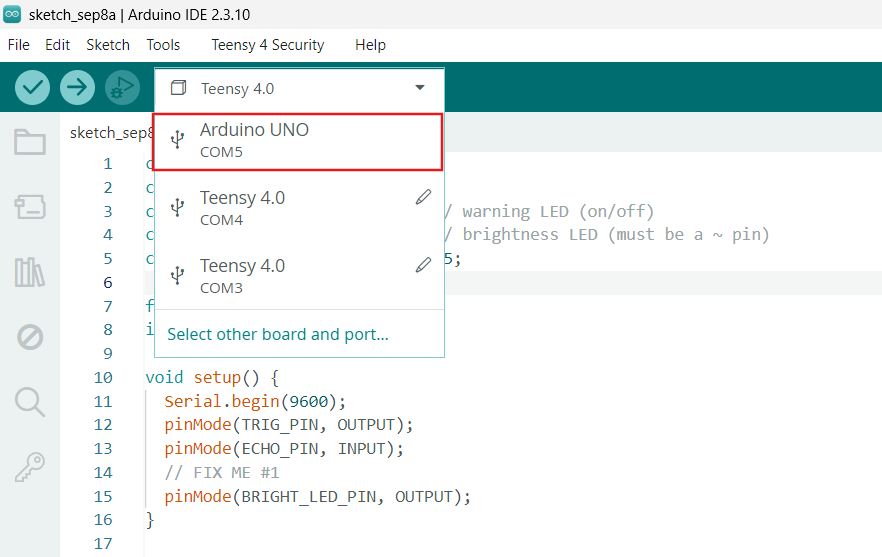882x557 pixels.
Task: Click the Upload arrow button
Action: point(77,88)
